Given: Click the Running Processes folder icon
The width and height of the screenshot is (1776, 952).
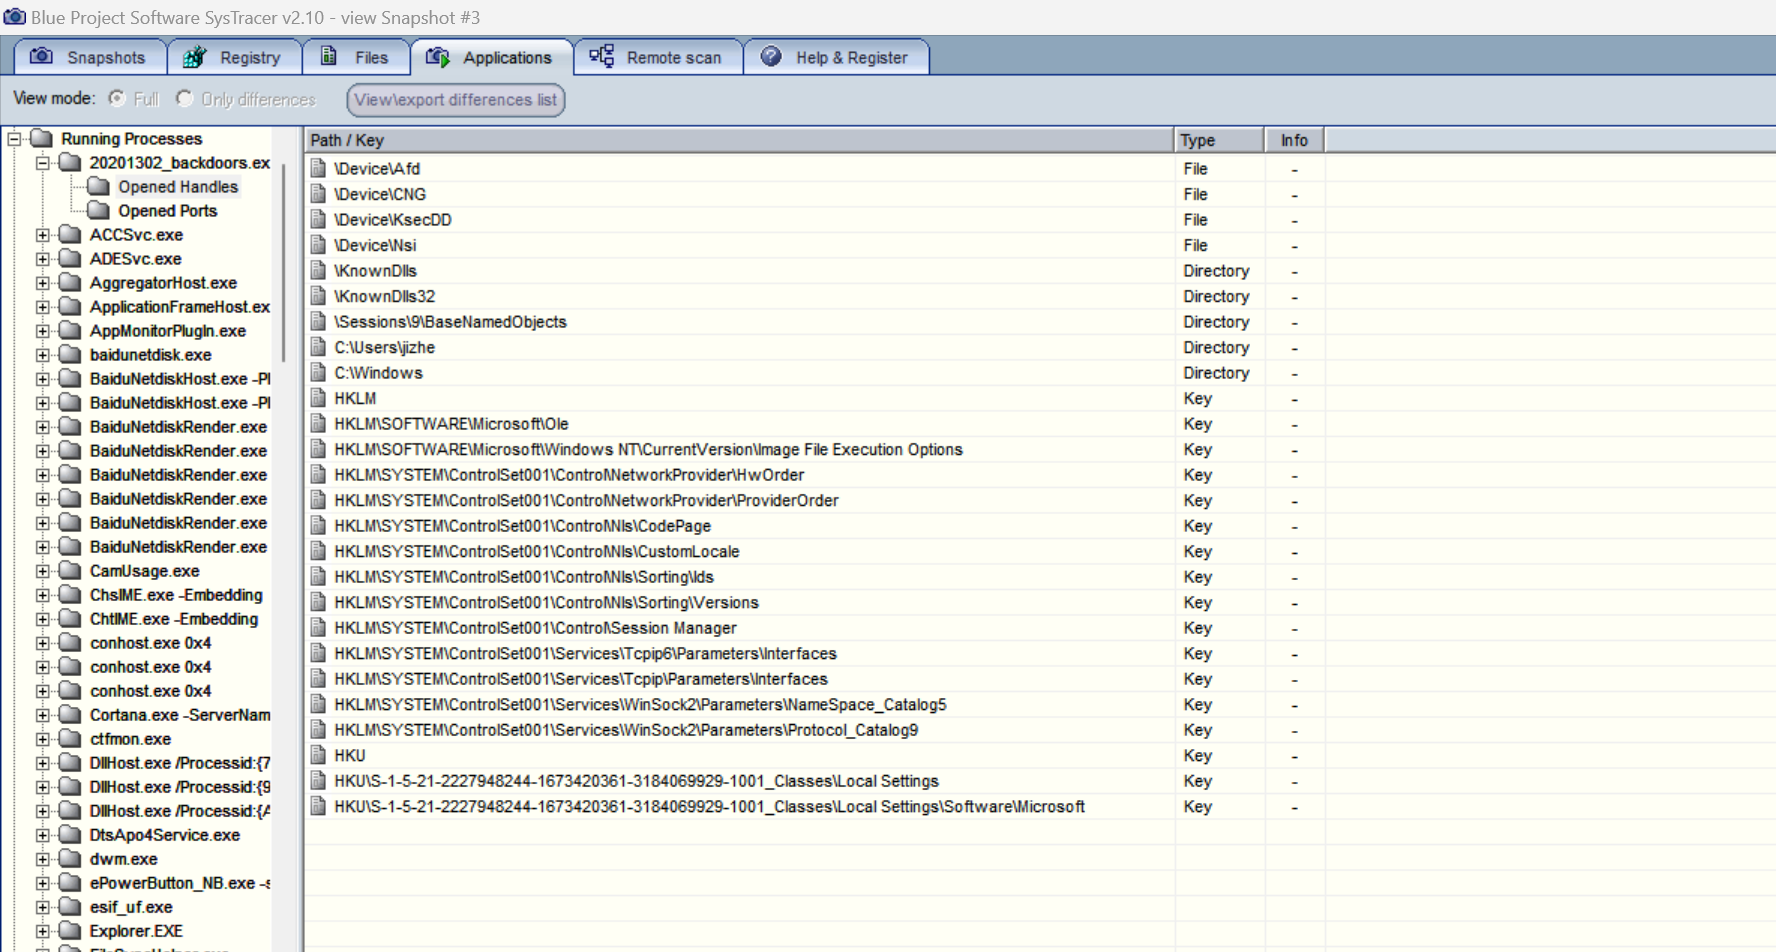Looking at the screenshot, I should 41,138.
